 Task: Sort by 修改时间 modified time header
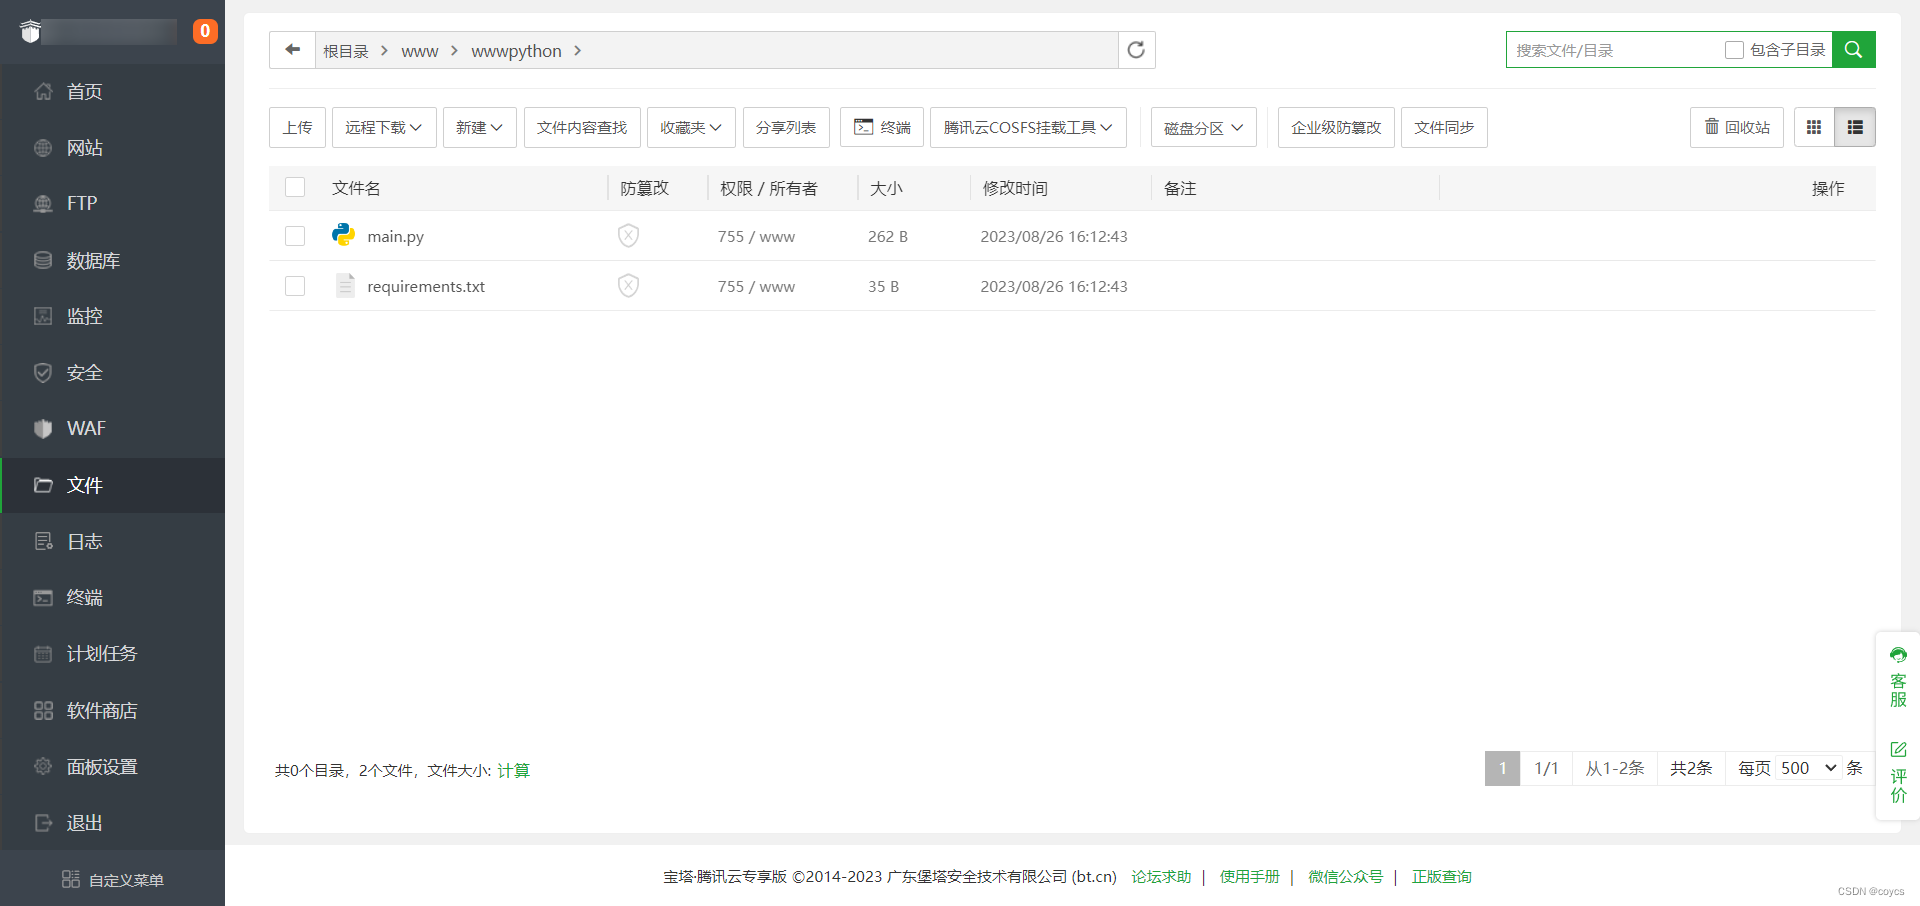1015,188
